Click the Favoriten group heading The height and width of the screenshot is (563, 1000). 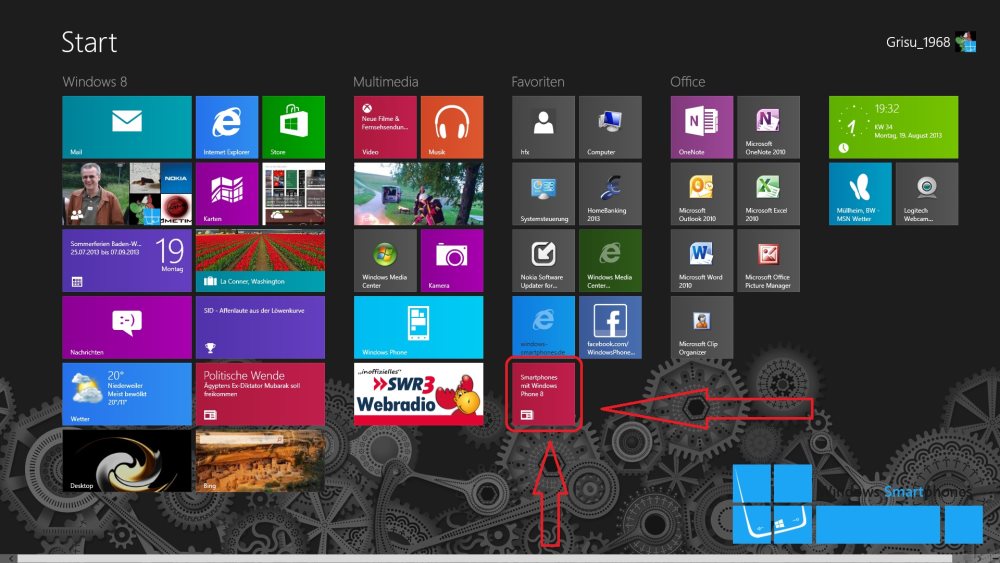click(538, 82)
